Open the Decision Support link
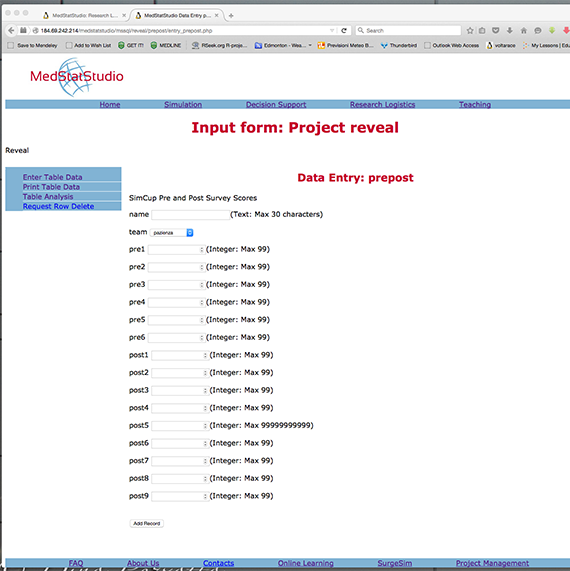Viewport: 570px width, 571px height. click(276, 105)
